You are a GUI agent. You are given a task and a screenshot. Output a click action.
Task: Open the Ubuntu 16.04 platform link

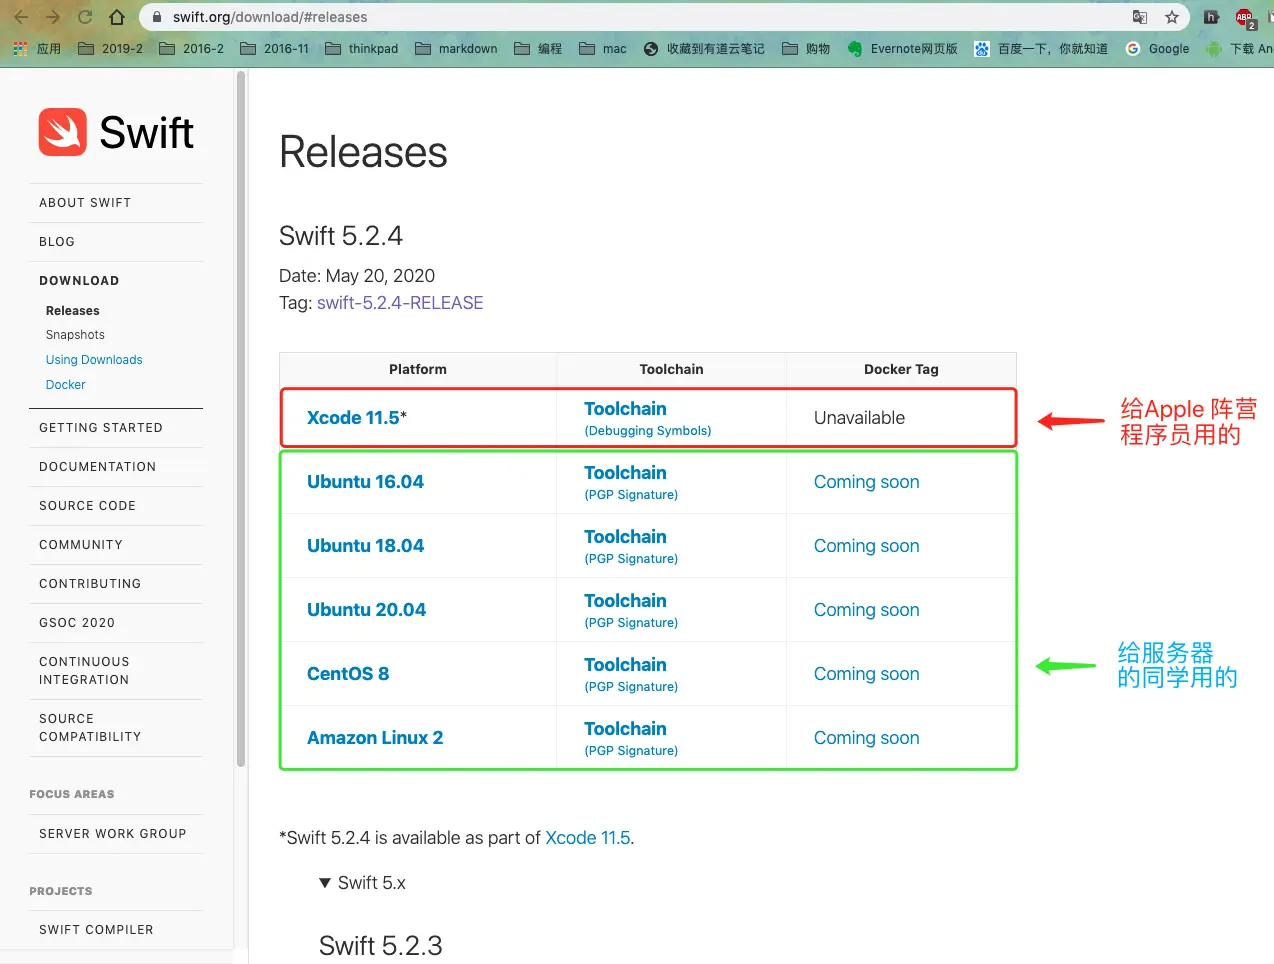(x=365, y=482)
